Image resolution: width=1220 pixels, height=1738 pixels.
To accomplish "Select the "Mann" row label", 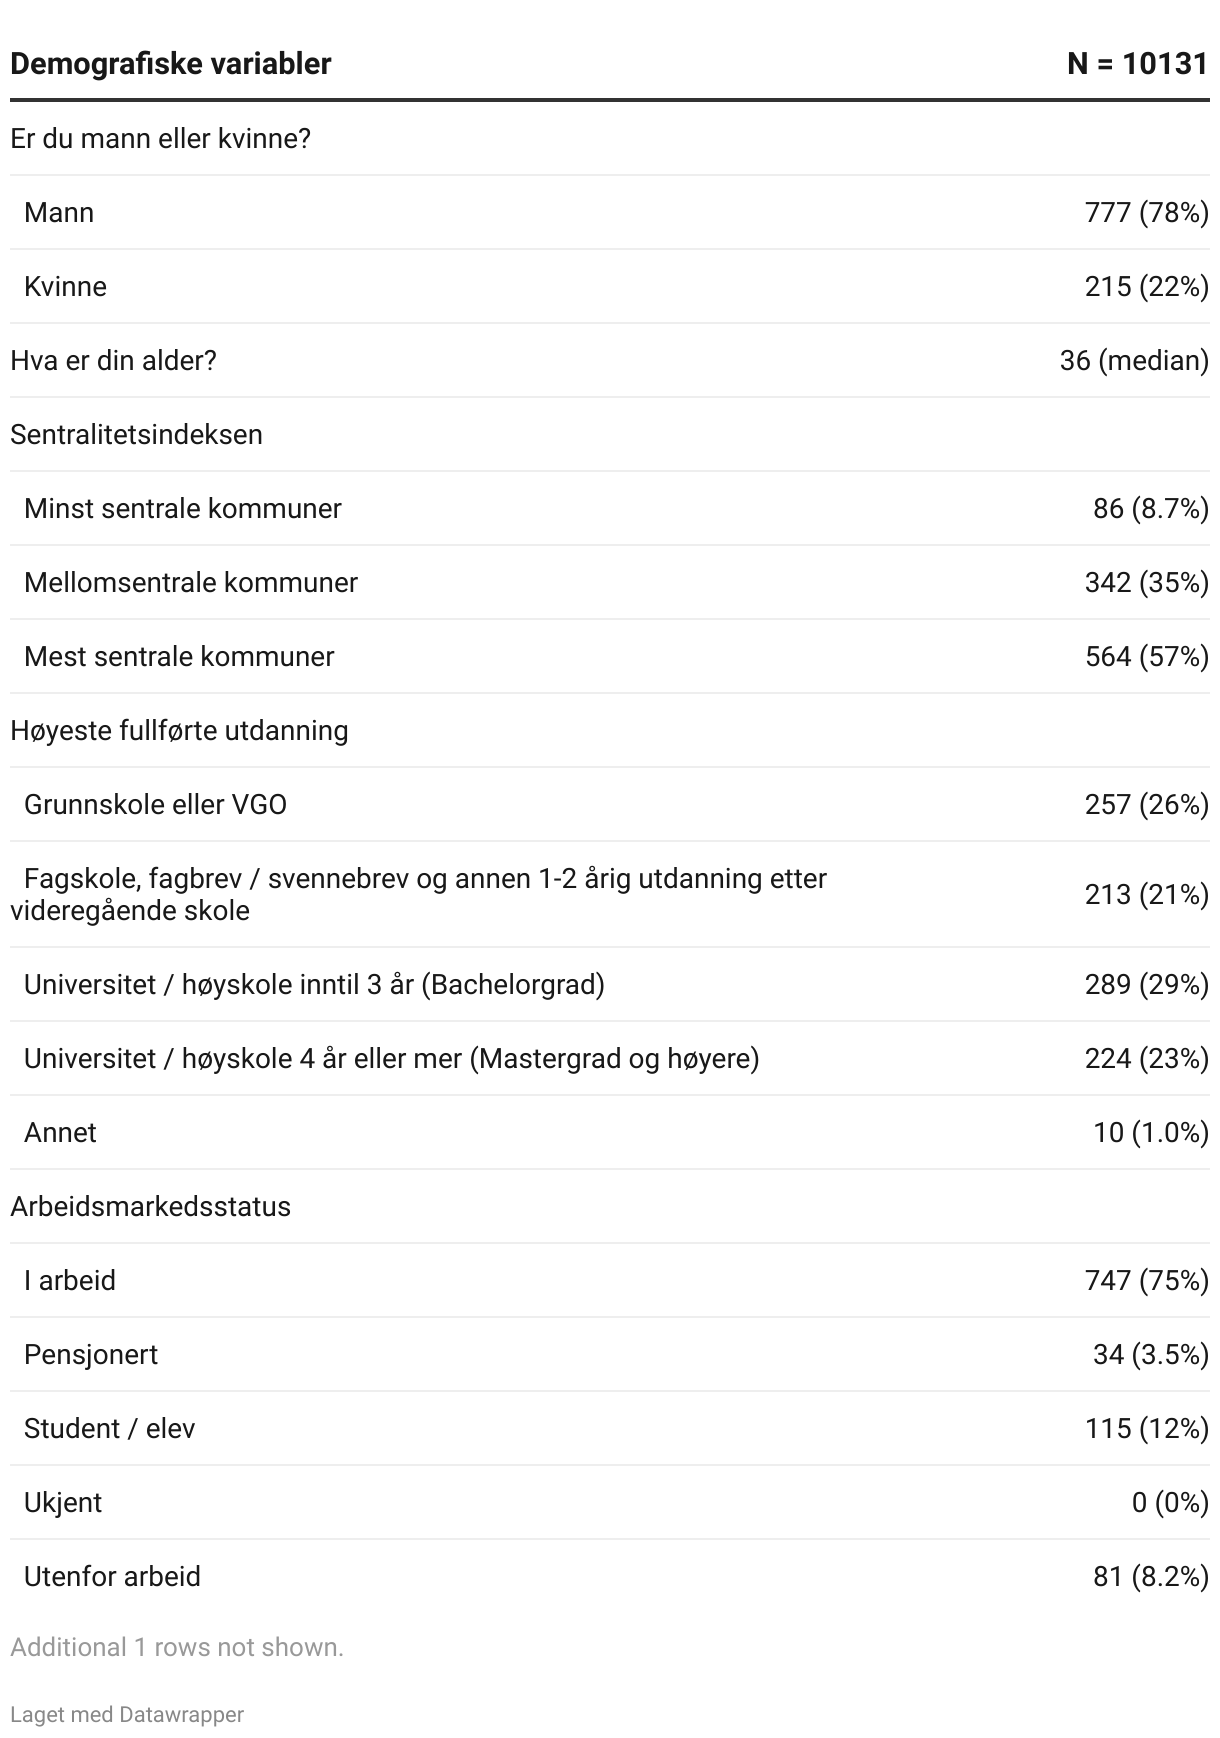I will 59,212.
